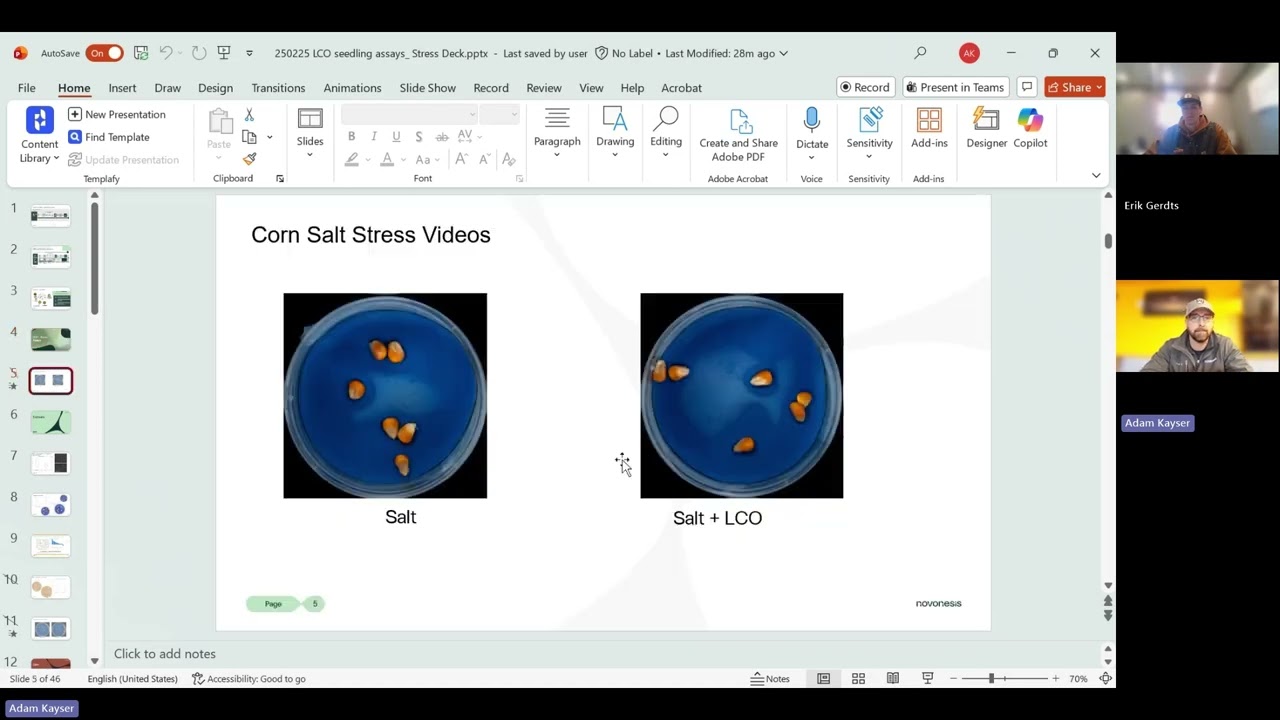The width and height of the screenshot is (1280, 720).
Task: Click Present in Teams button
Action: click(954, 87)
